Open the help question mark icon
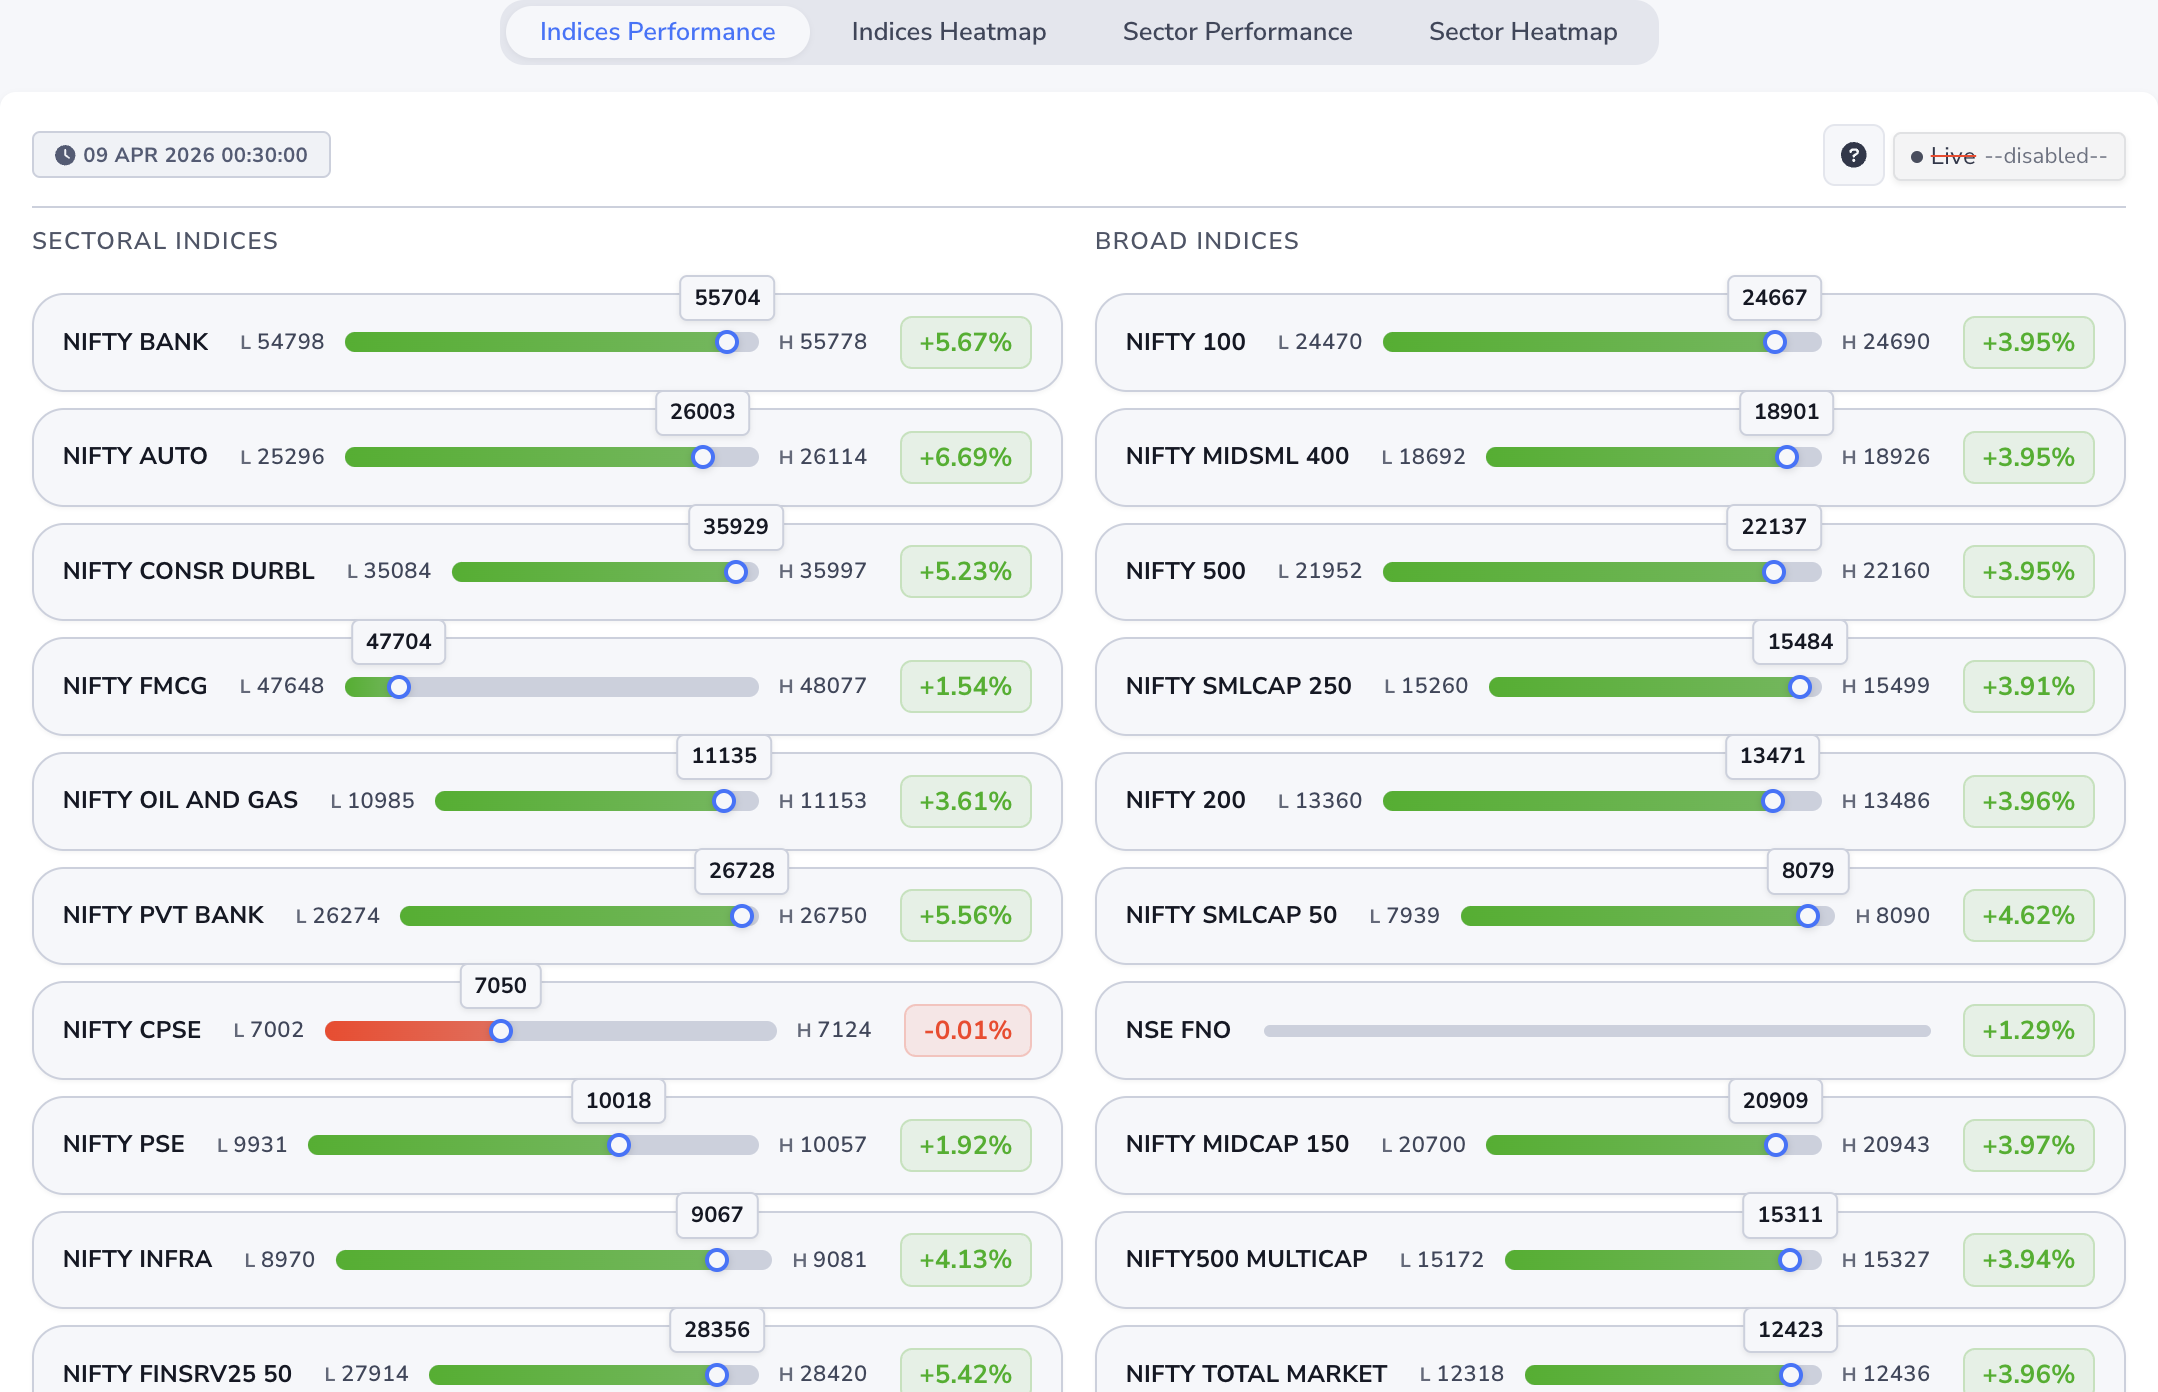Image resolution: width=2158 pixels, height=1392 pixels. tap(1853, 155)
